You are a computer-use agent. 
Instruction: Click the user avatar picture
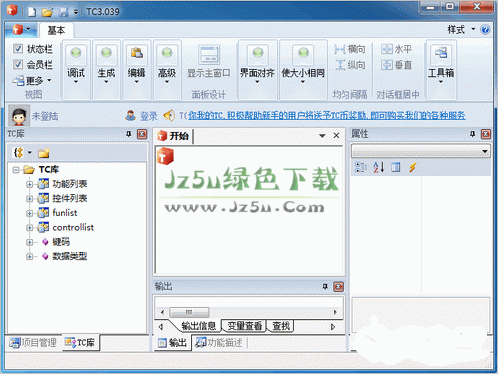pos(19,115)
